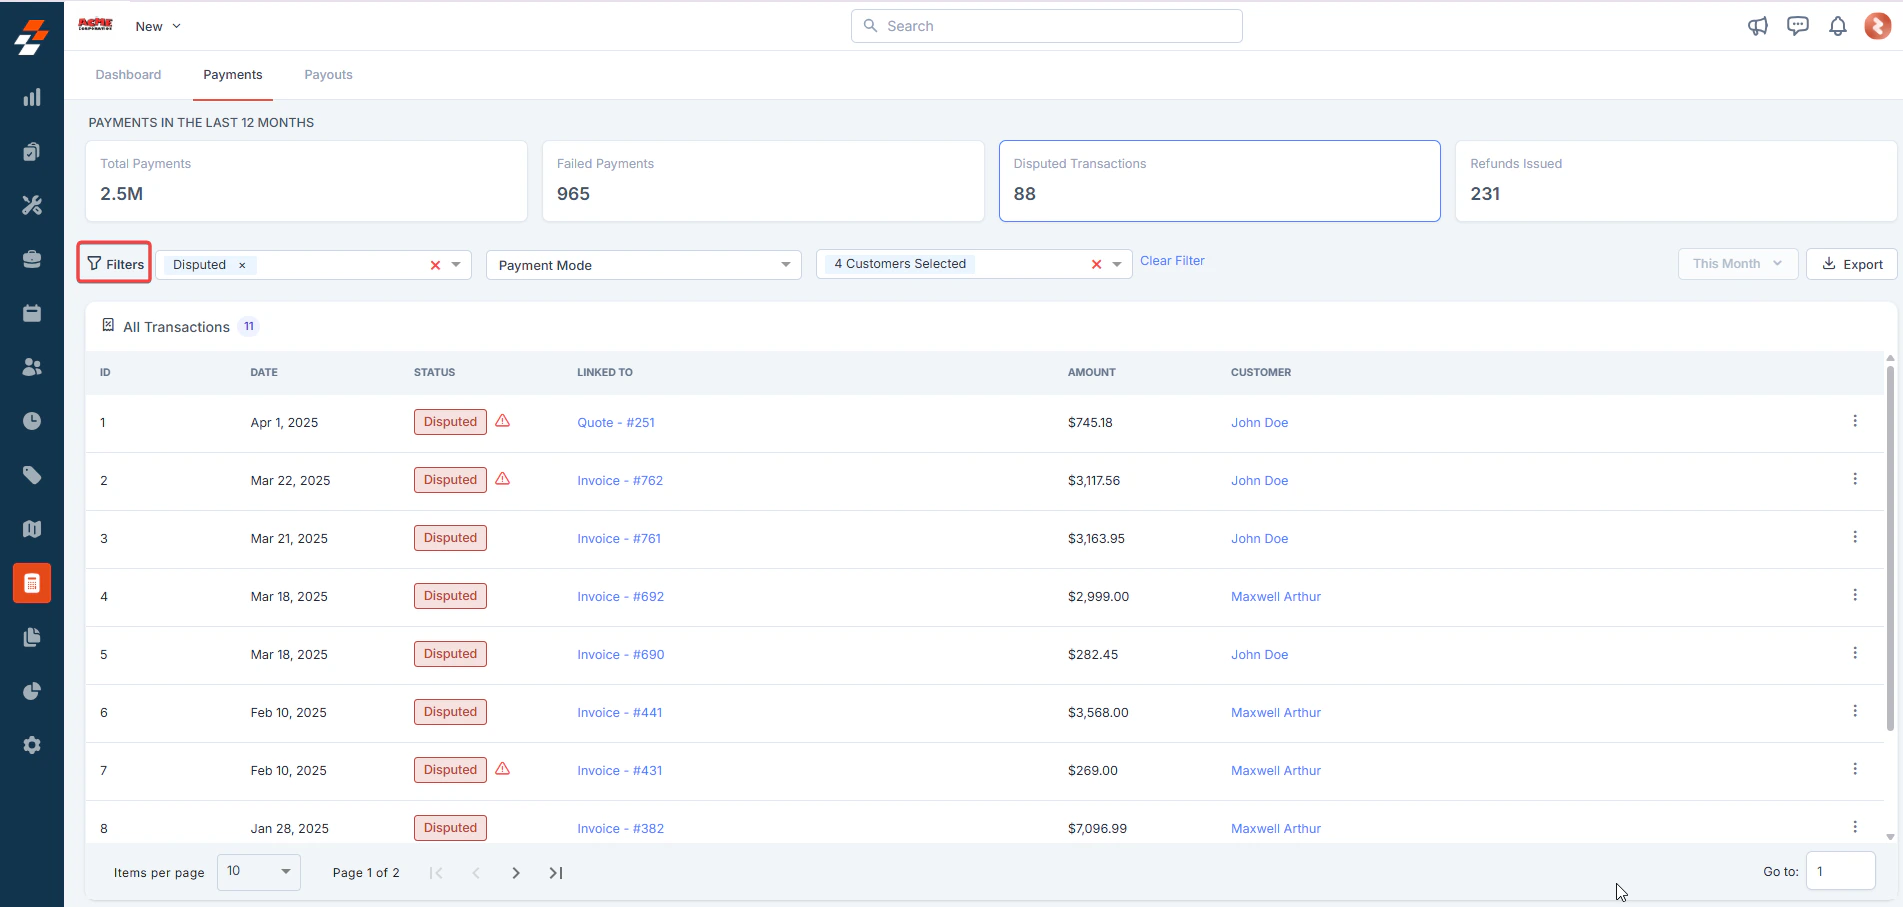Expand the status filter dropdown arrow
Screen dimensions: 1903x907
pos(456,265)
